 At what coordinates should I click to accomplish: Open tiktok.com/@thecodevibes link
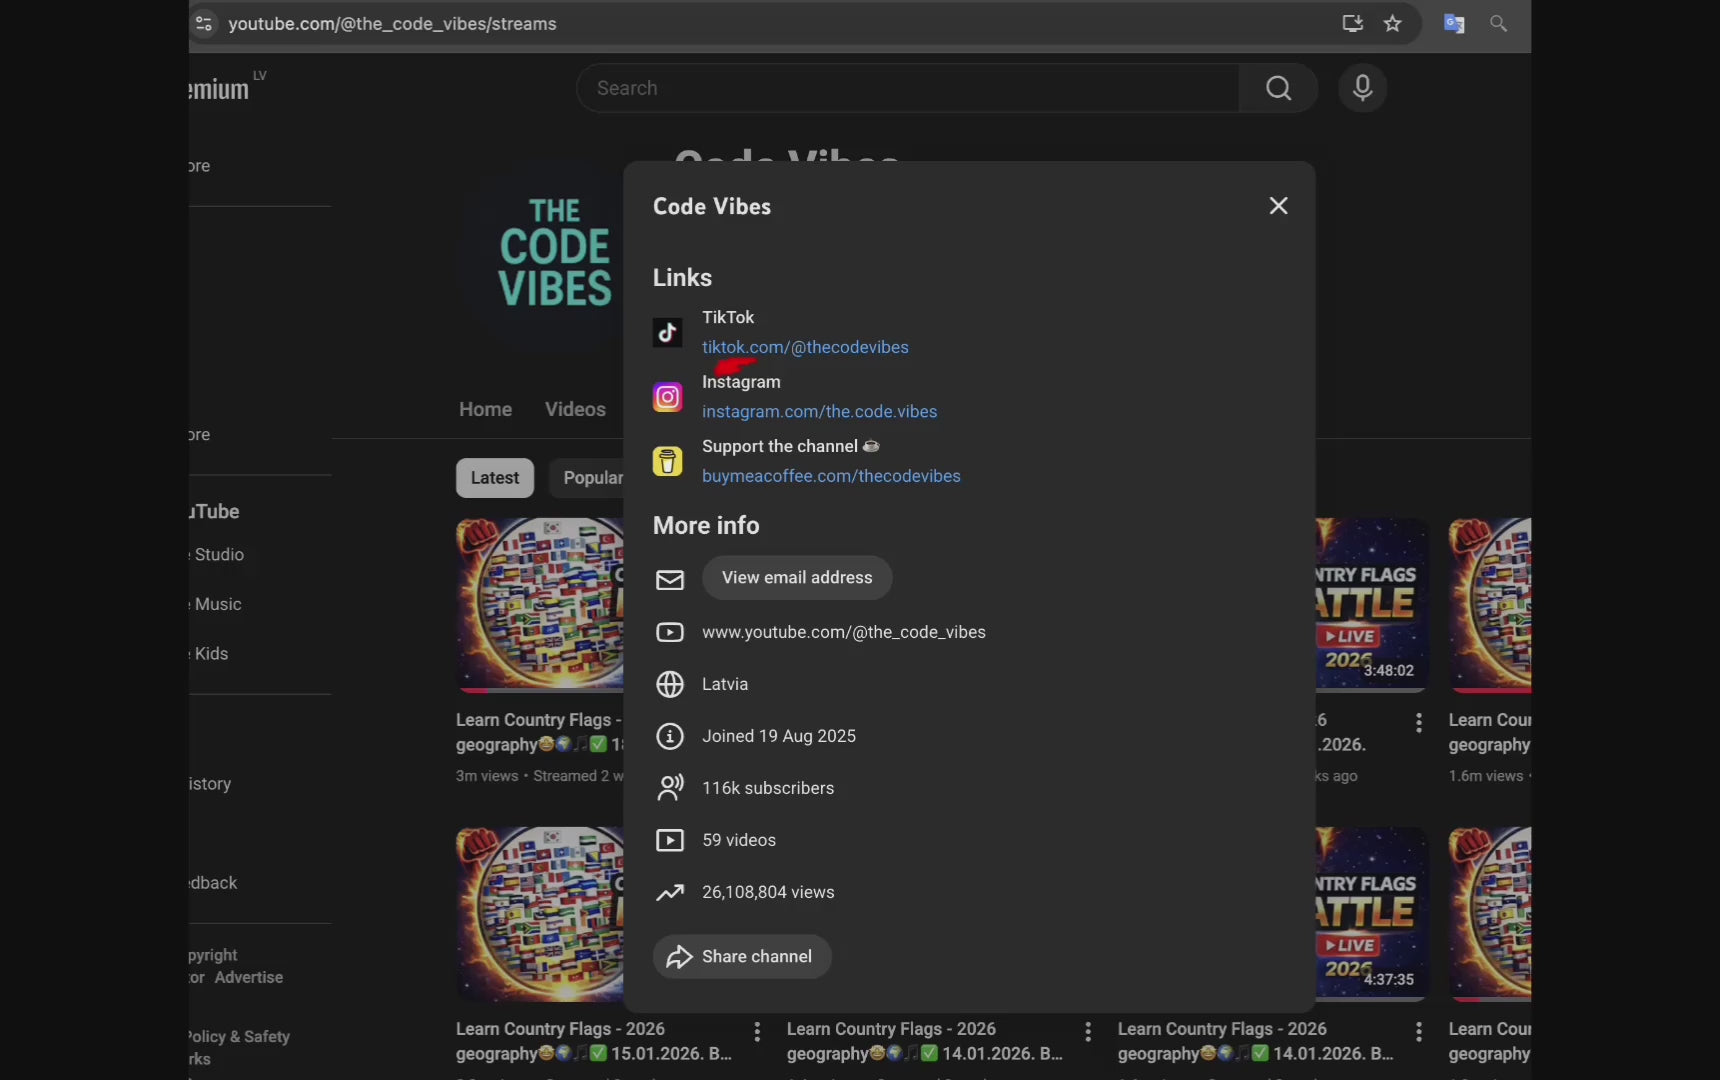[x=805, y=347]
